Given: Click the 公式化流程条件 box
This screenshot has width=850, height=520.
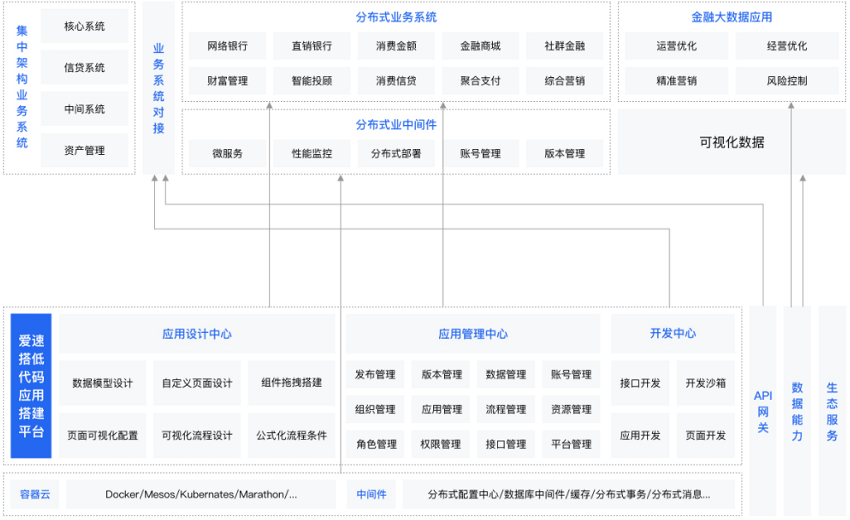Looking at the screenshot, I should pos(291,435).
